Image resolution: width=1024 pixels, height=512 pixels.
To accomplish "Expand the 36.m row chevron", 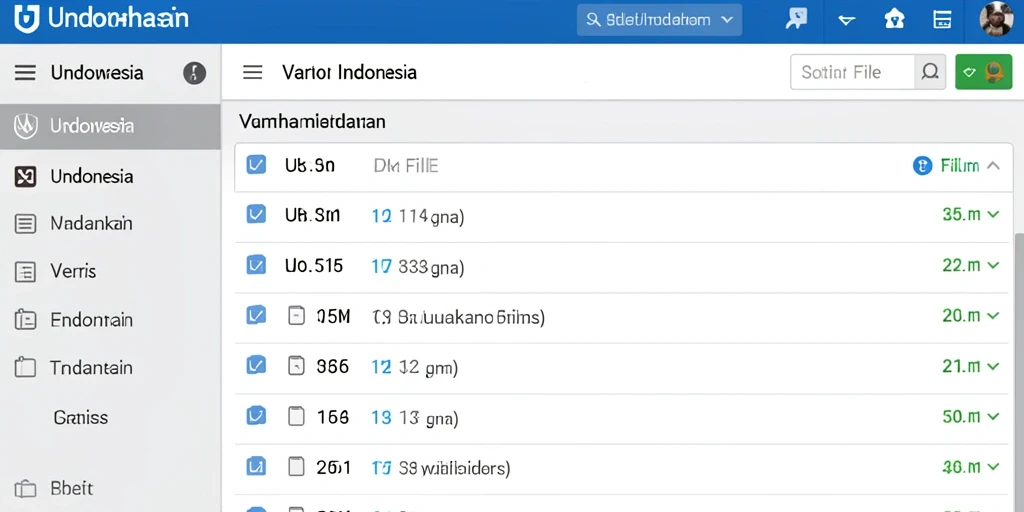I will (x=993, y=467).
